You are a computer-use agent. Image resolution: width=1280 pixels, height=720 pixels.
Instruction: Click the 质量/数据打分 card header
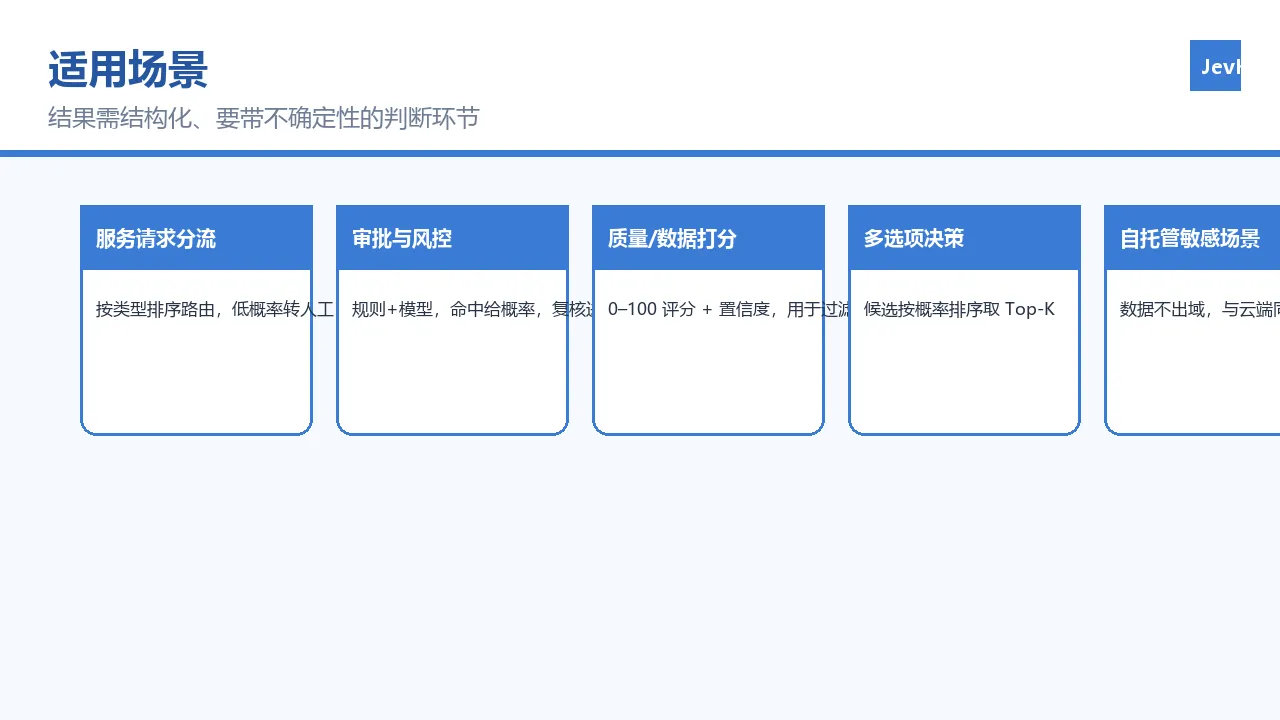[708, 238]
